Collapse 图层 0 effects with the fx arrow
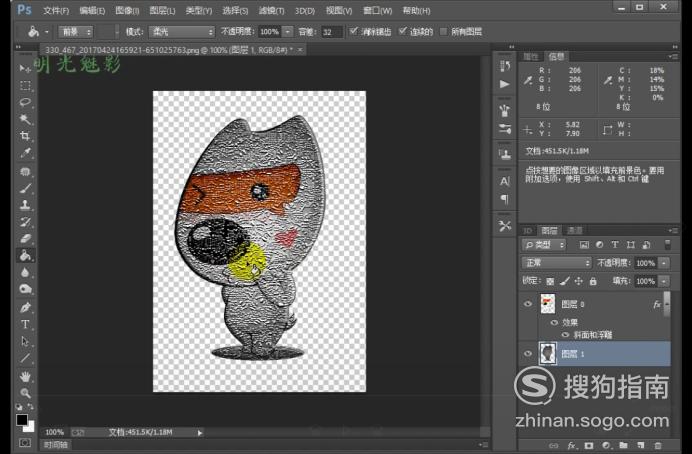This screenshot has height=454, width=692. point(667,304)
